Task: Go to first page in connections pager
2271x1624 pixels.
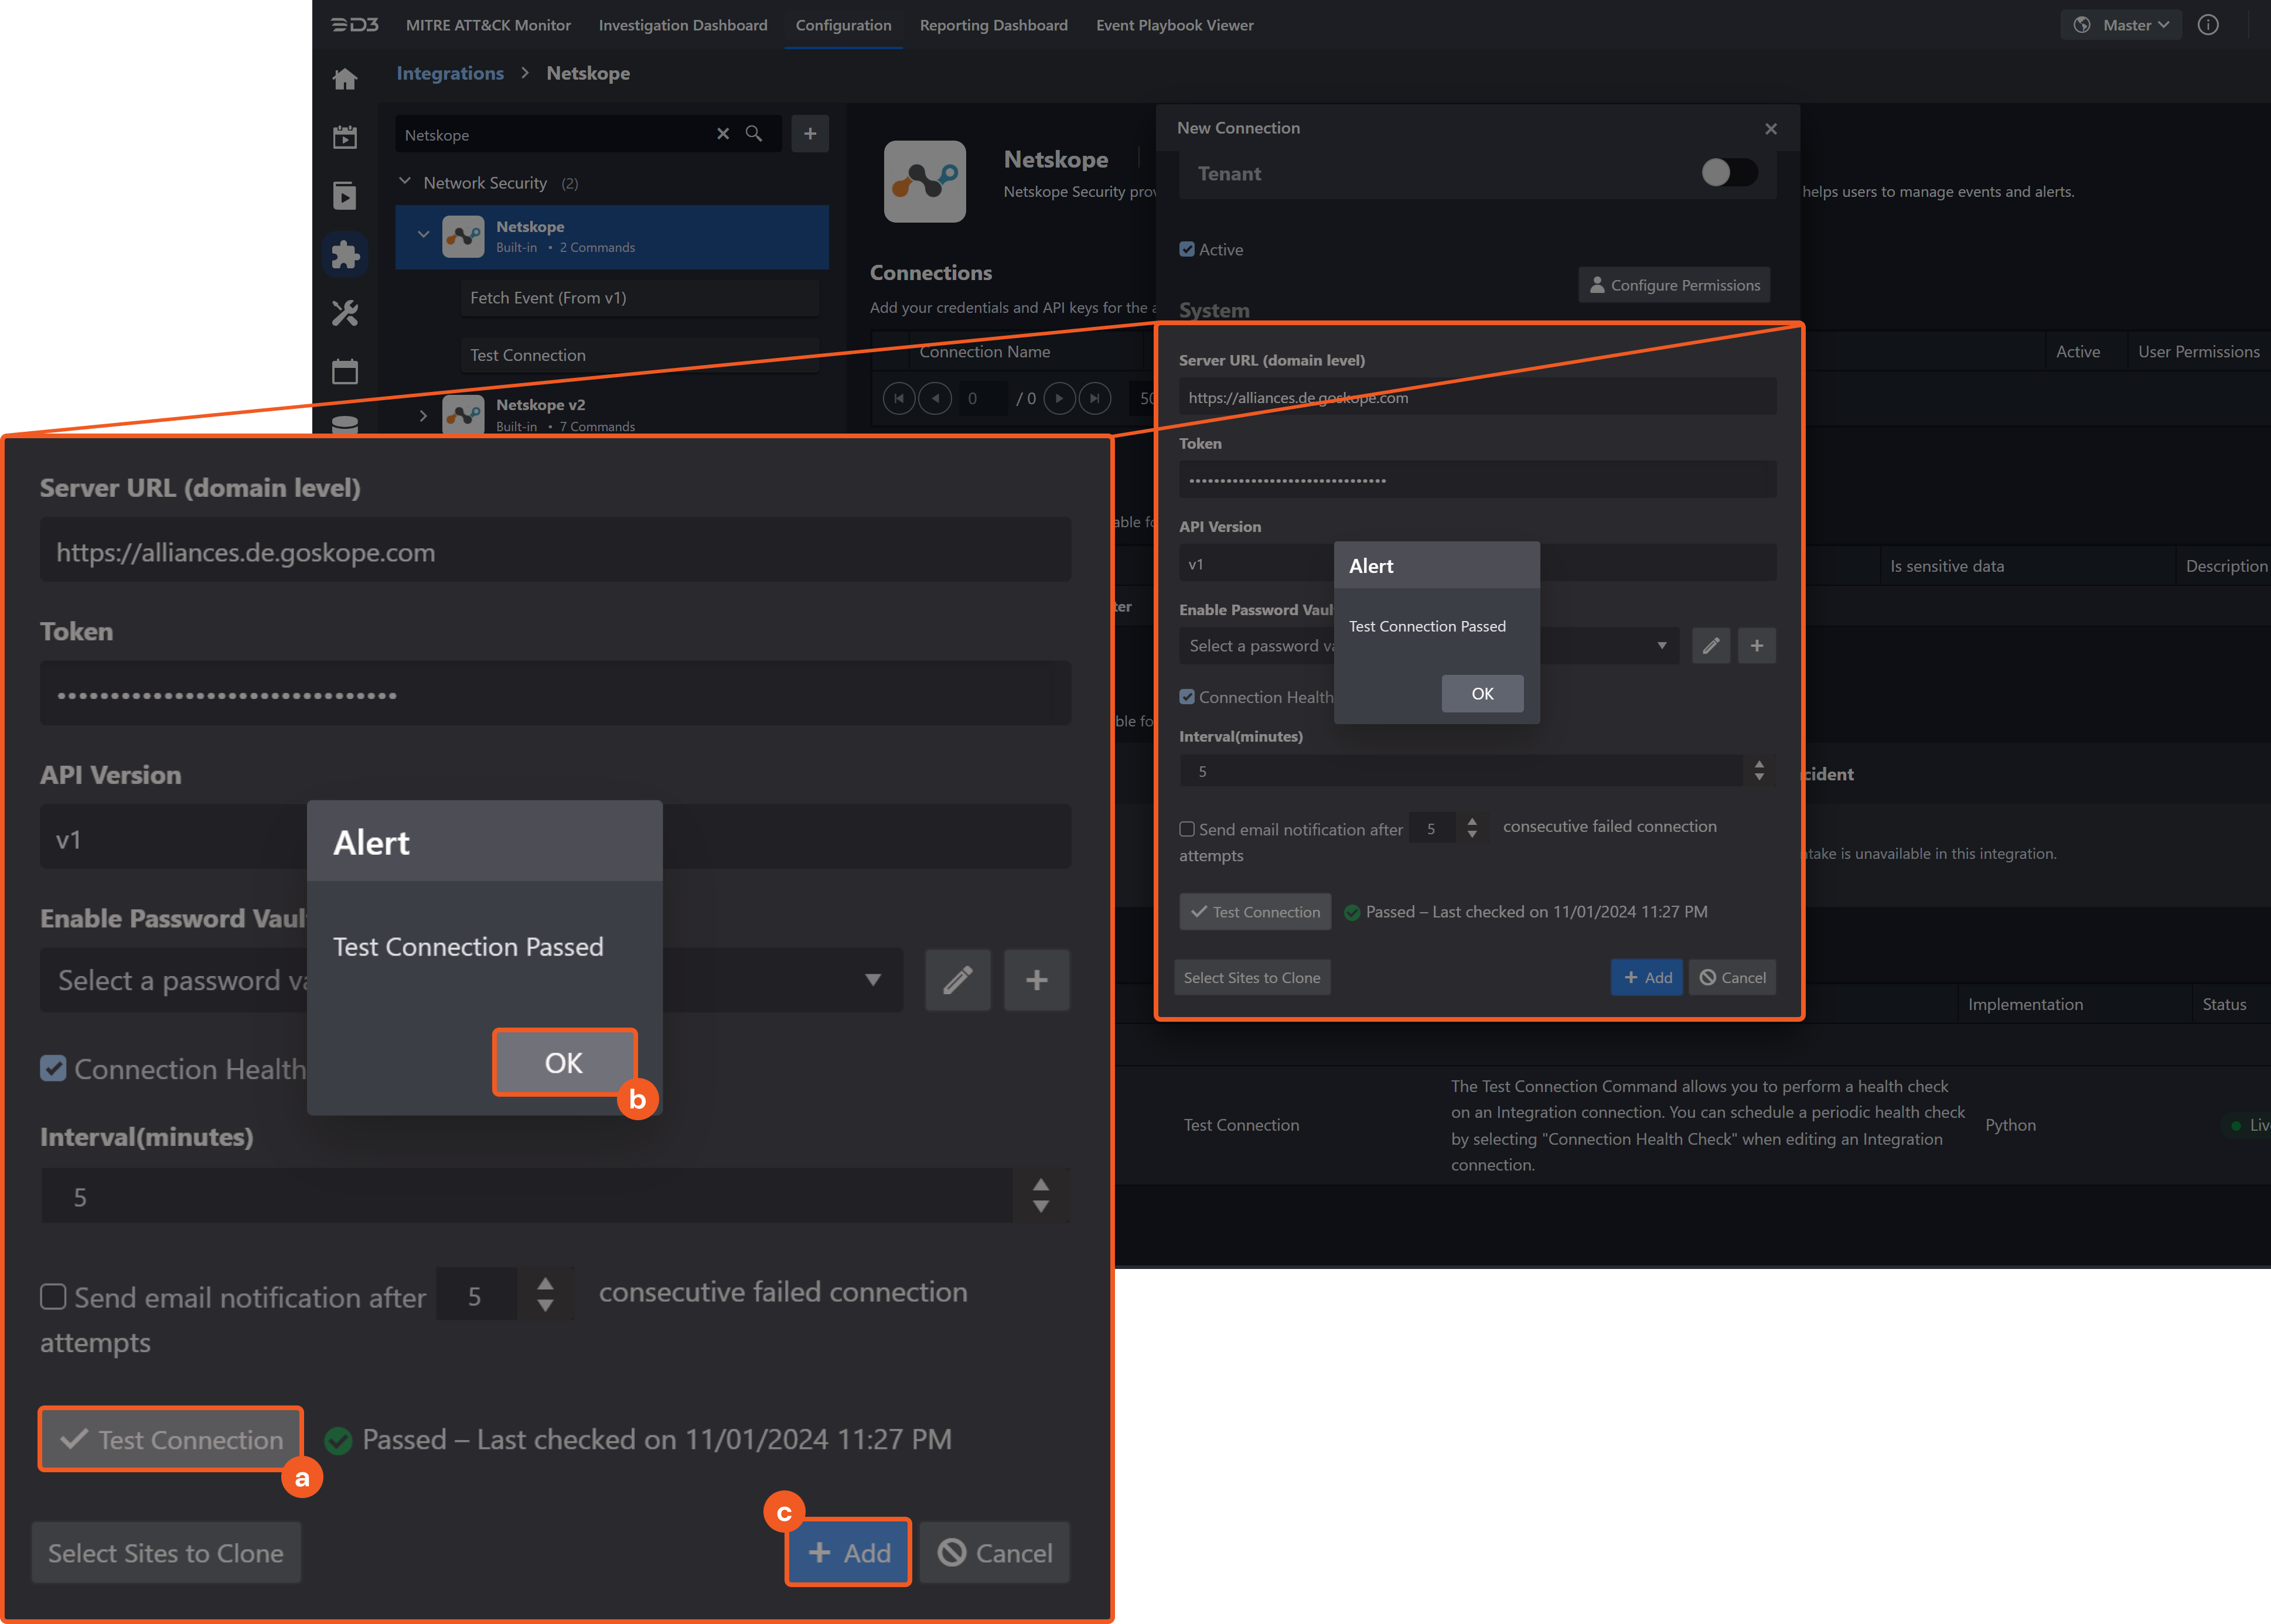Action: (899, 398)
